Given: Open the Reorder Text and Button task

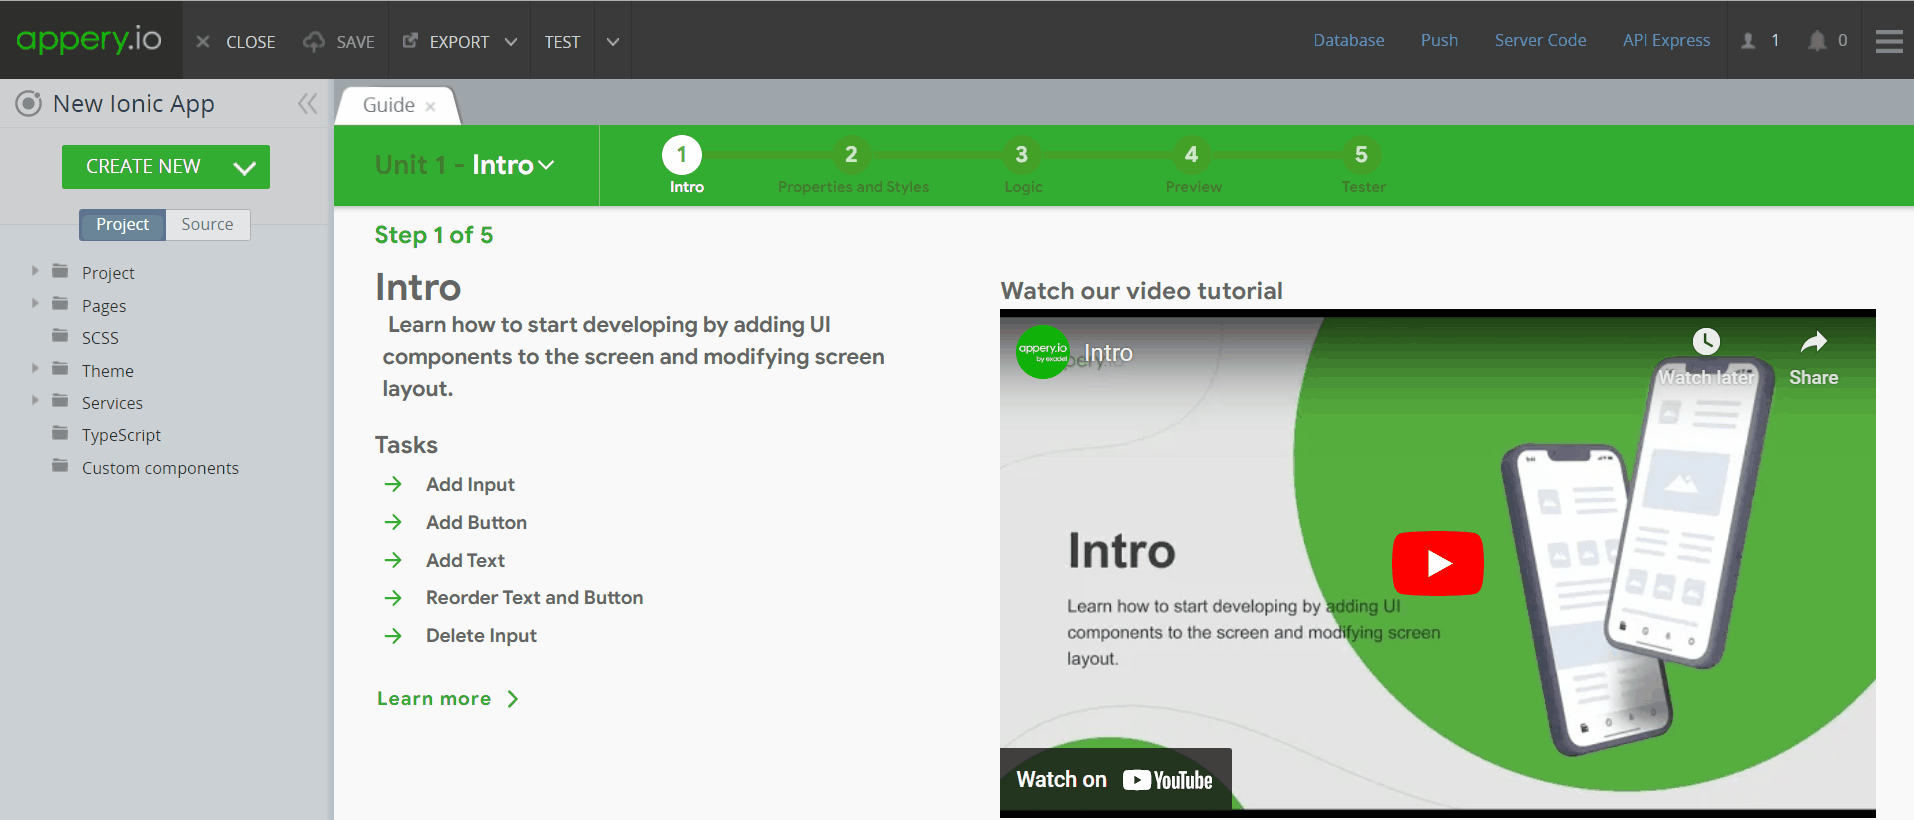Looking at the screenshot, I should [534, 597].
